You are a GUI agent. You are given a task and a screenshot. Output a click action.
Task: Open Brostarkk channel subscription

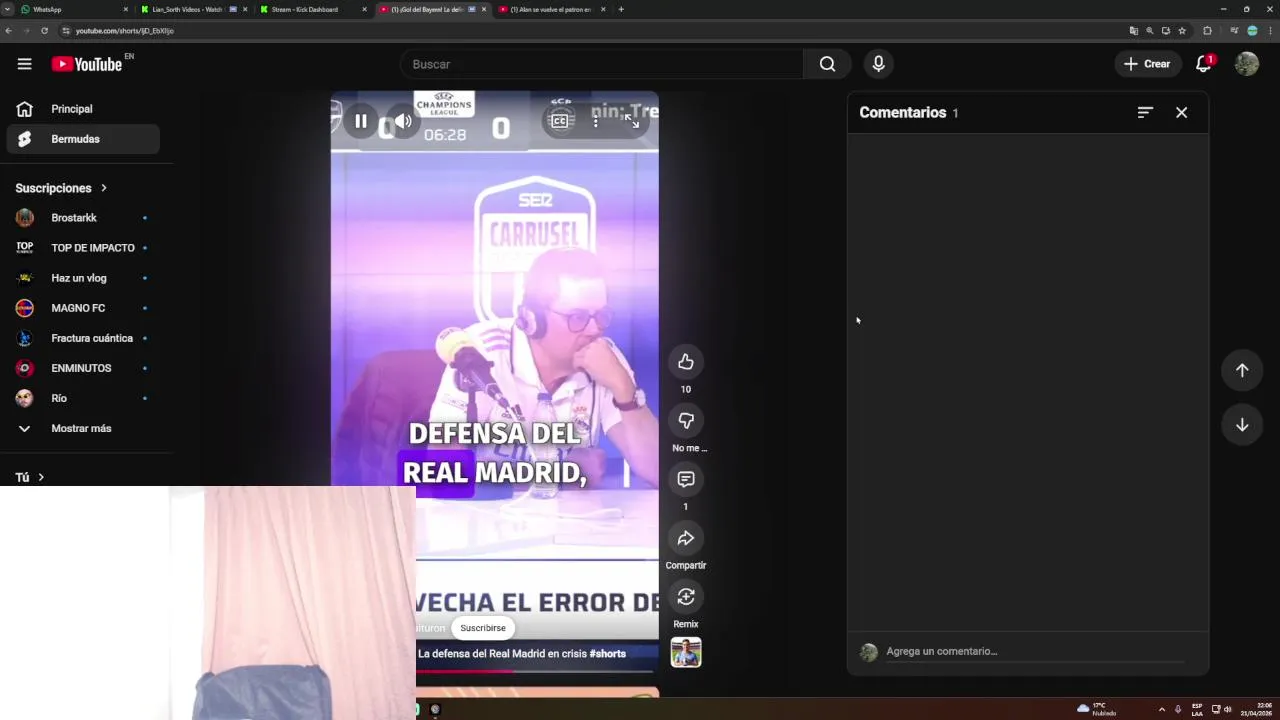(x=83, y=218)
